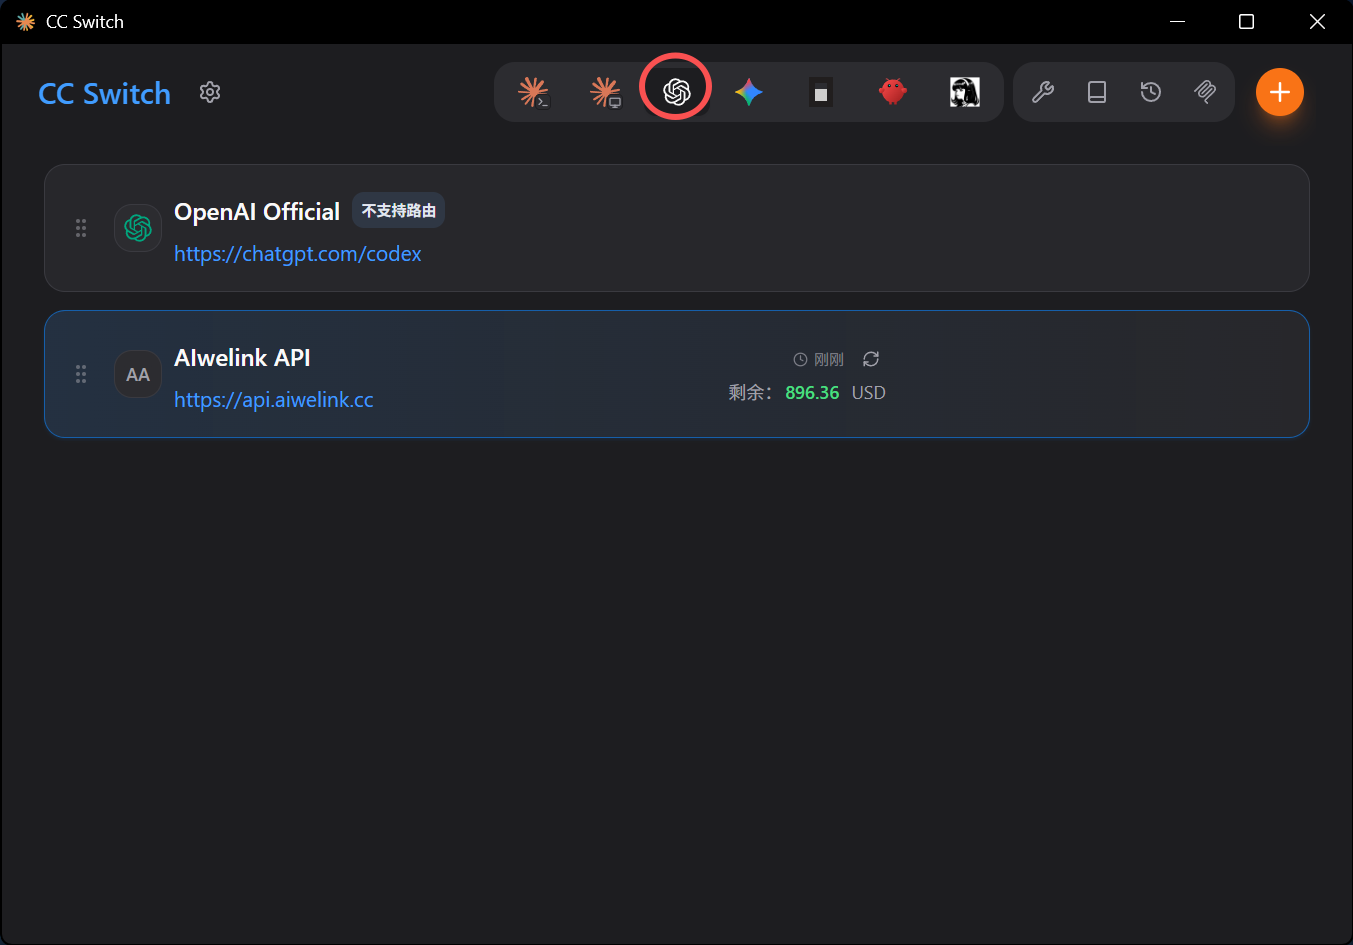Switch to the Gemini app

pos(749,92)
